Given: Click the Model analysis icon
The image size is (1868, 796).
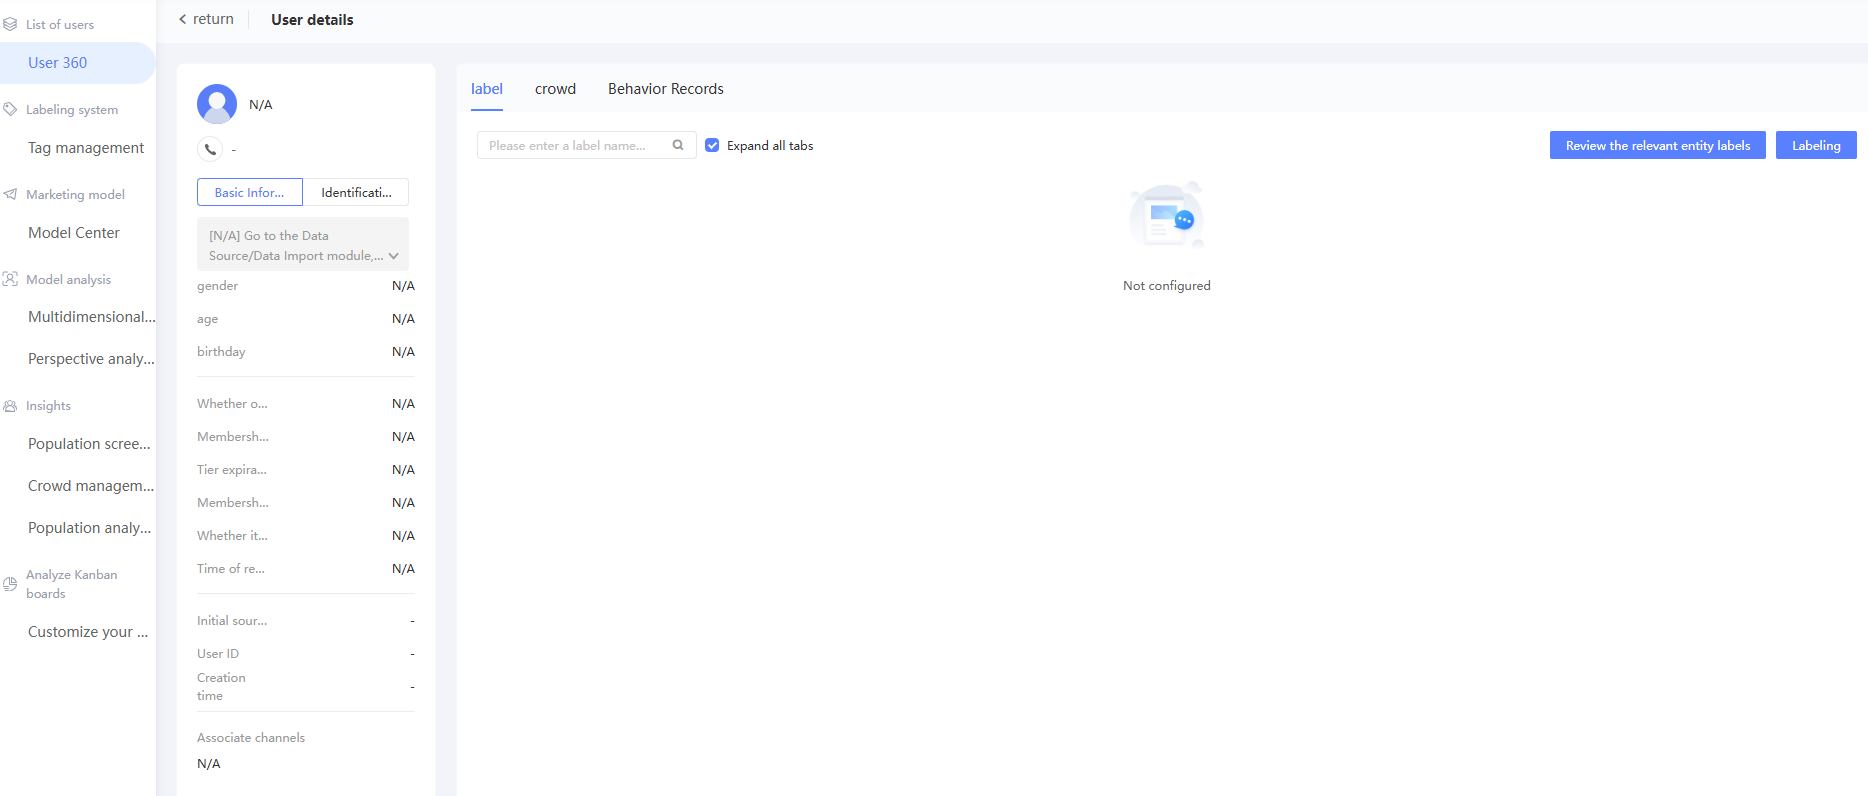Looking at the screenshot, I should (10, 279).
